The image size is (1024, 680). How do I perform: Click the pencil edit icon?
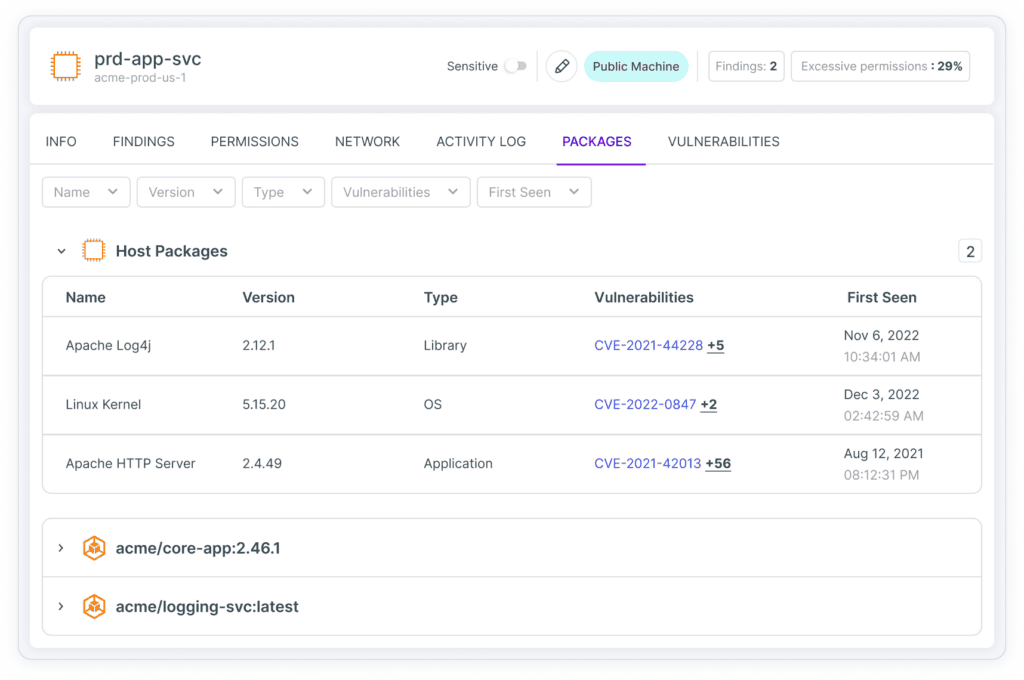(x=562, y=66)
